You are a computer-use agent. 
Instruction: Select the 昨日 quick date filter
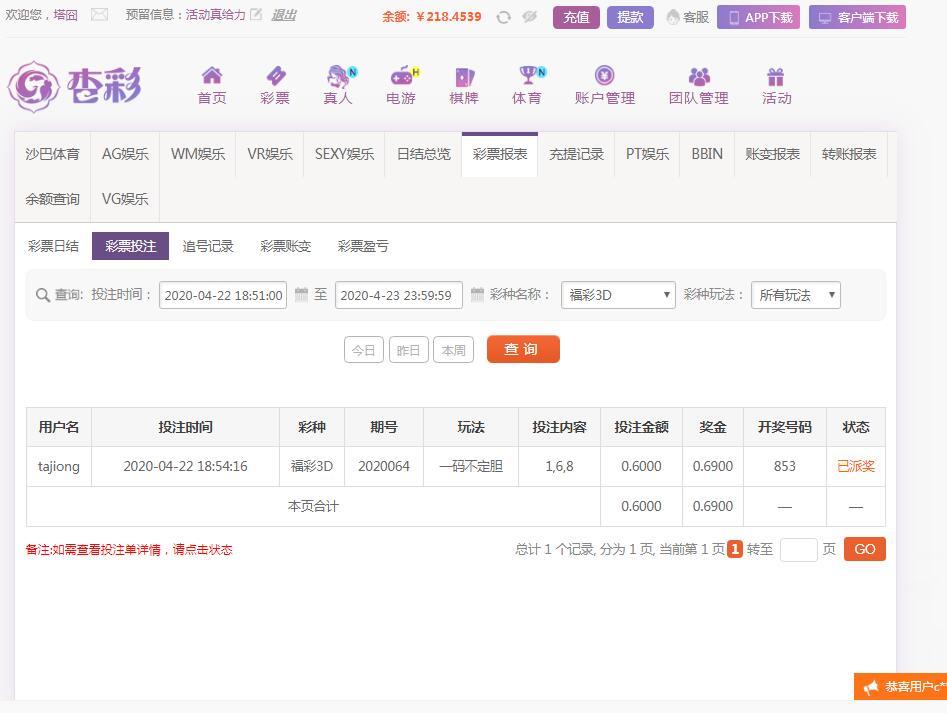click(408, 350)
